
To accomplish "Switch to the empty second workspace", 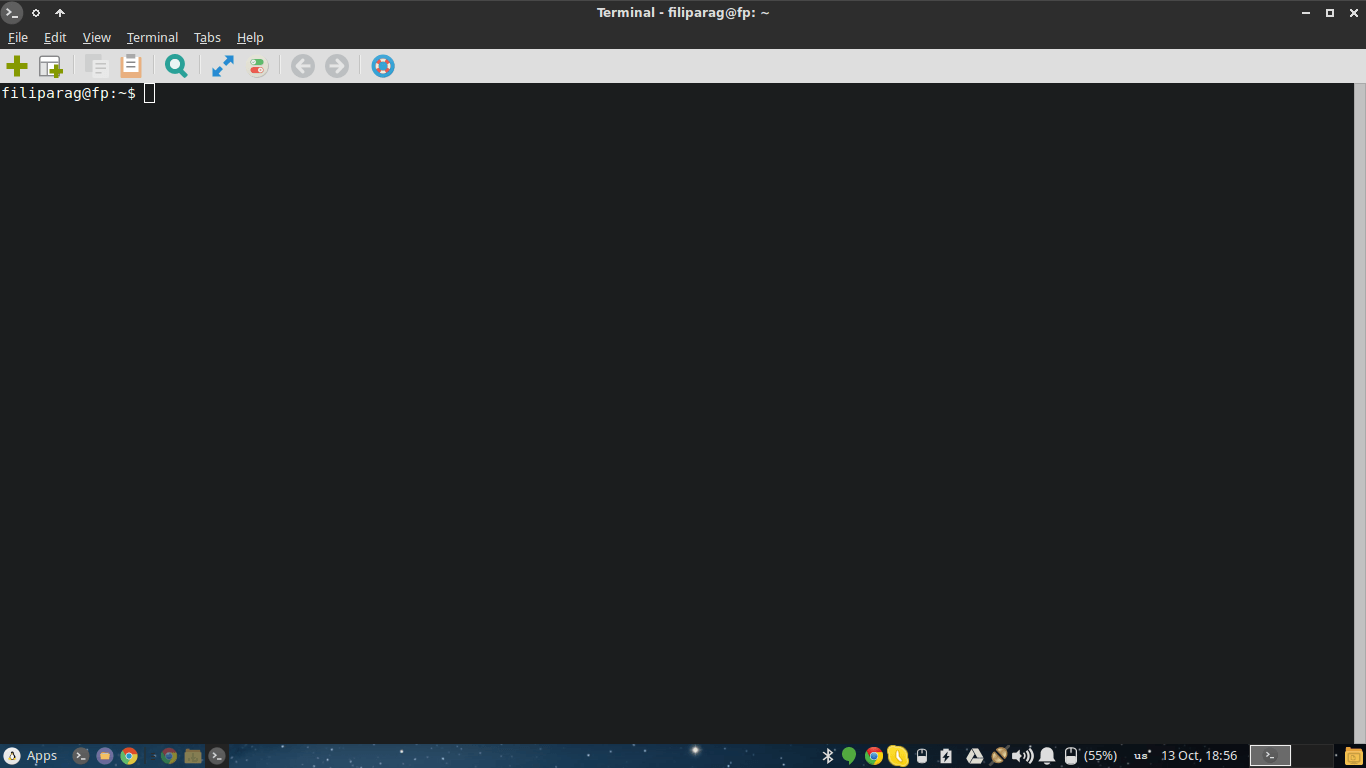I will [x=1312, y=756].
